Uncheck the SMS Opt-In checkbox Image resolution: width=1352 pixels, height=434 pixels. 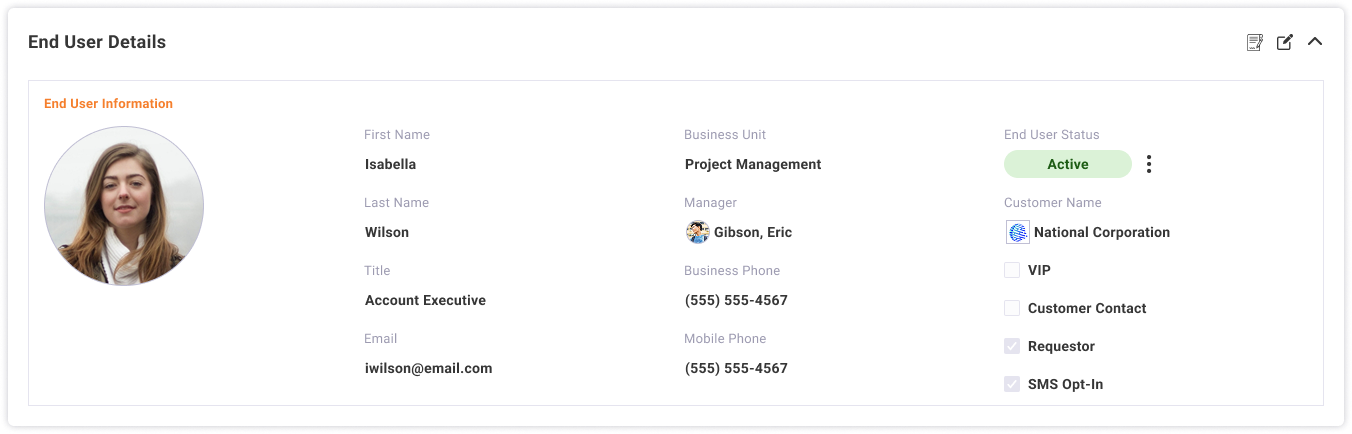click(1012, 384)
